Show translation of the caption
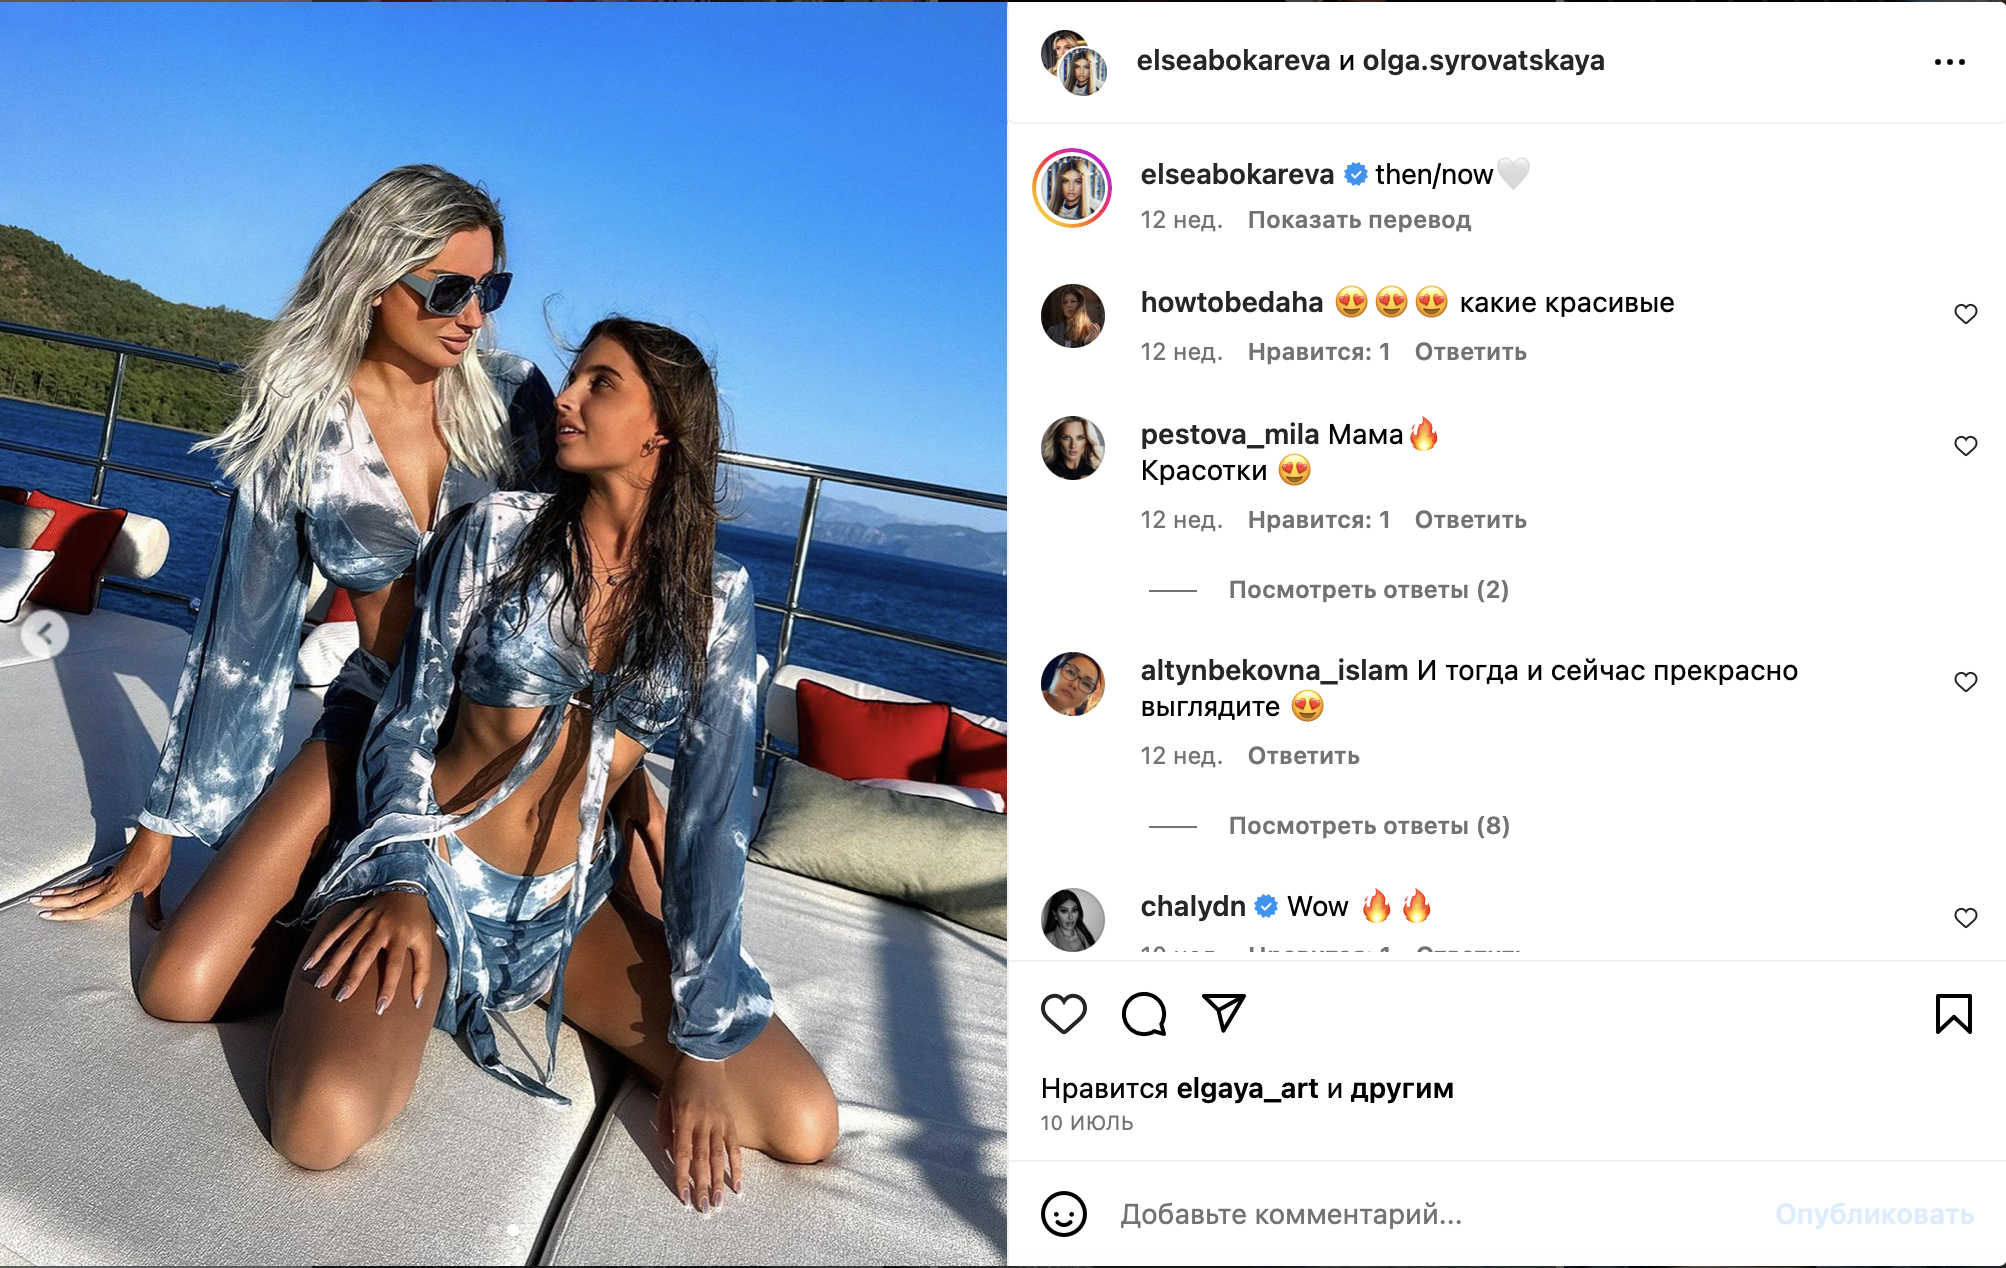This screenshot has width=2006, height=1268. (x=1359, y=220)
